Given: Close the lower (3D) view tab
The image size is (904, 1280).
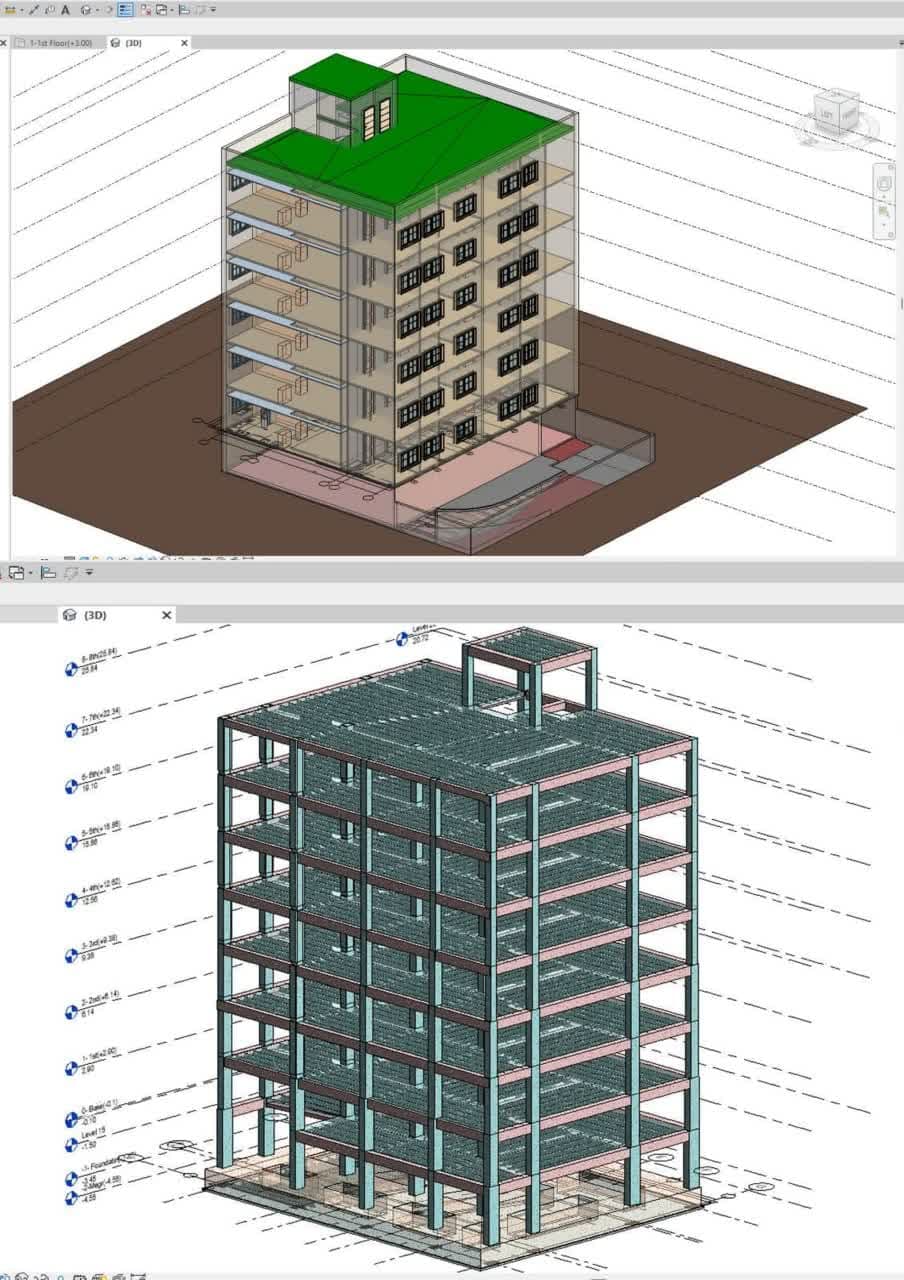Looking at the screenshot, I should tap(167, 615).
